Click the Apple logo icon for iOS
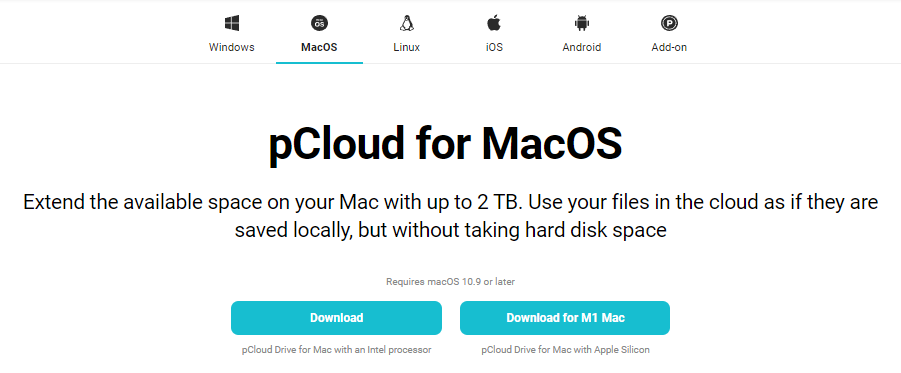Image resolution: width=901 pixels, height=373 pixels. (494, 23)
